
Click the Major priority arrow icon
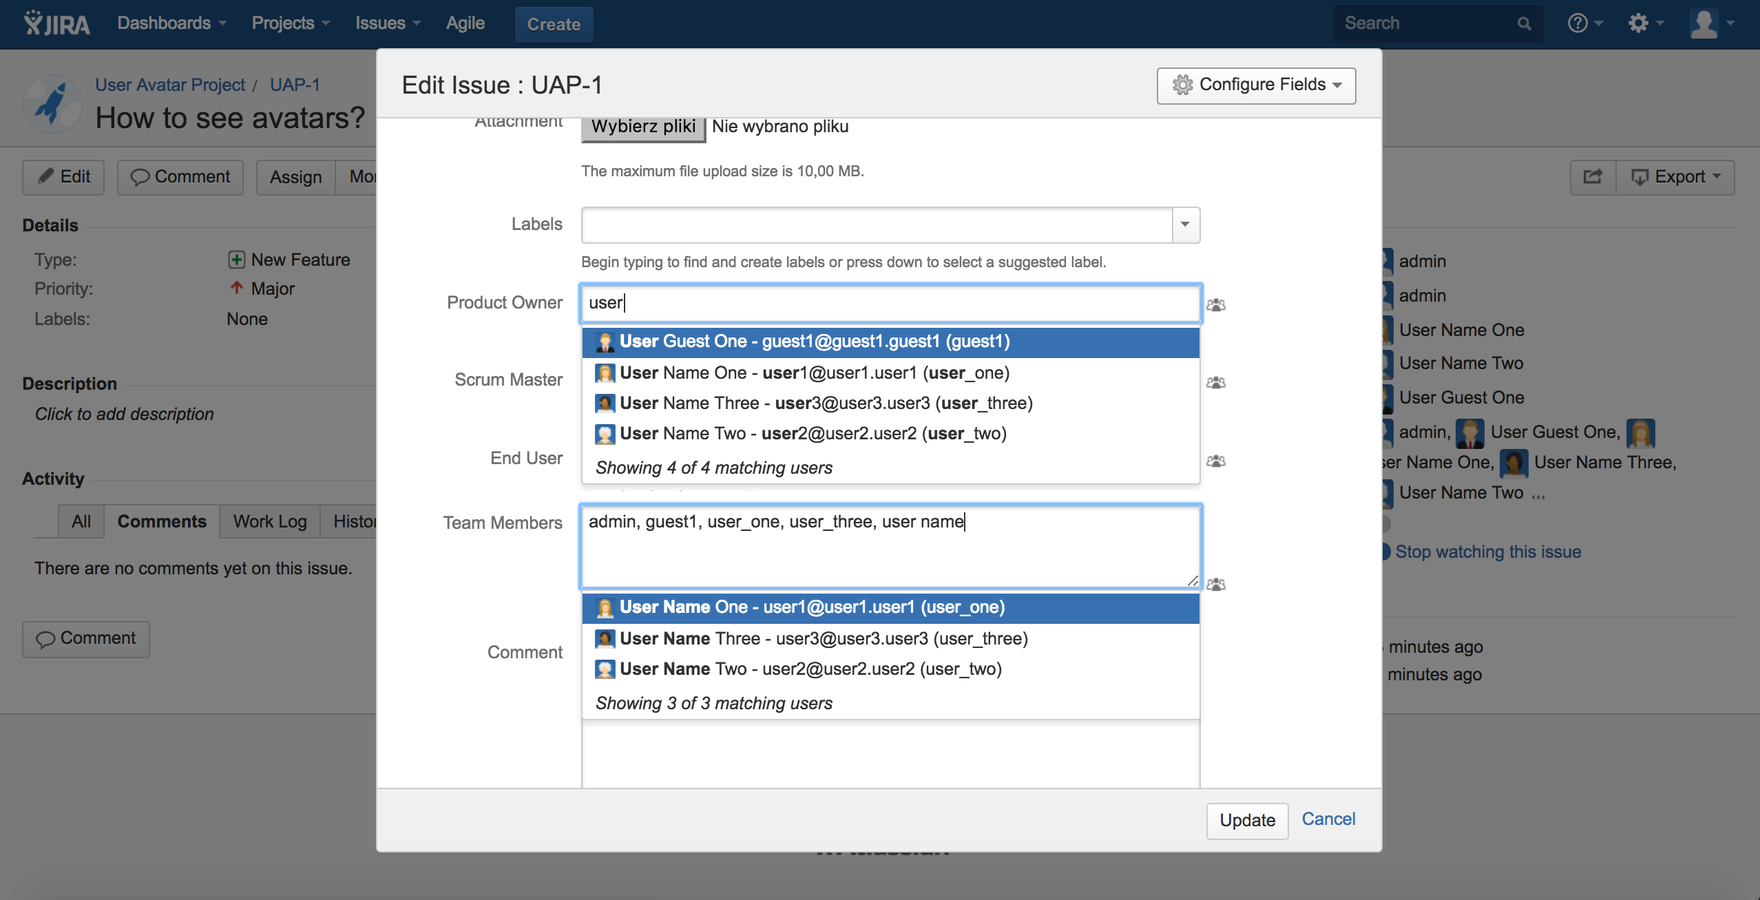coord(236,288)
